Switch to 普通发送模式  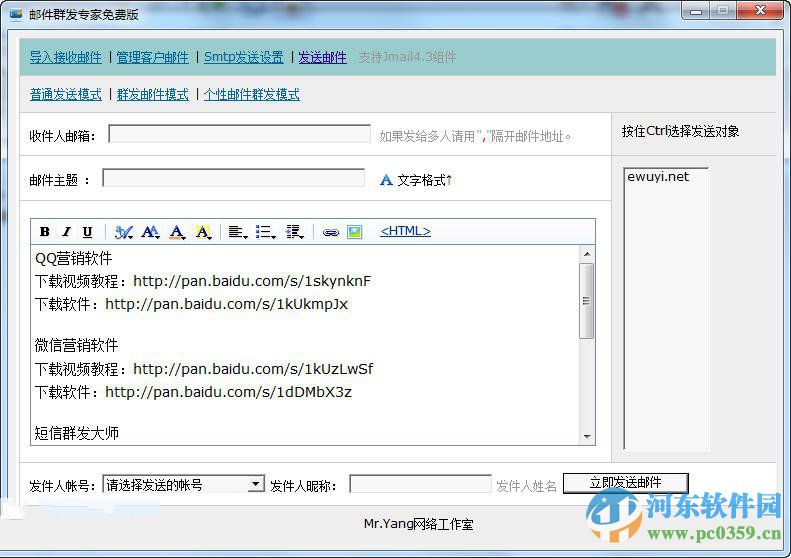pyautogui.click(x=66, y=94)
